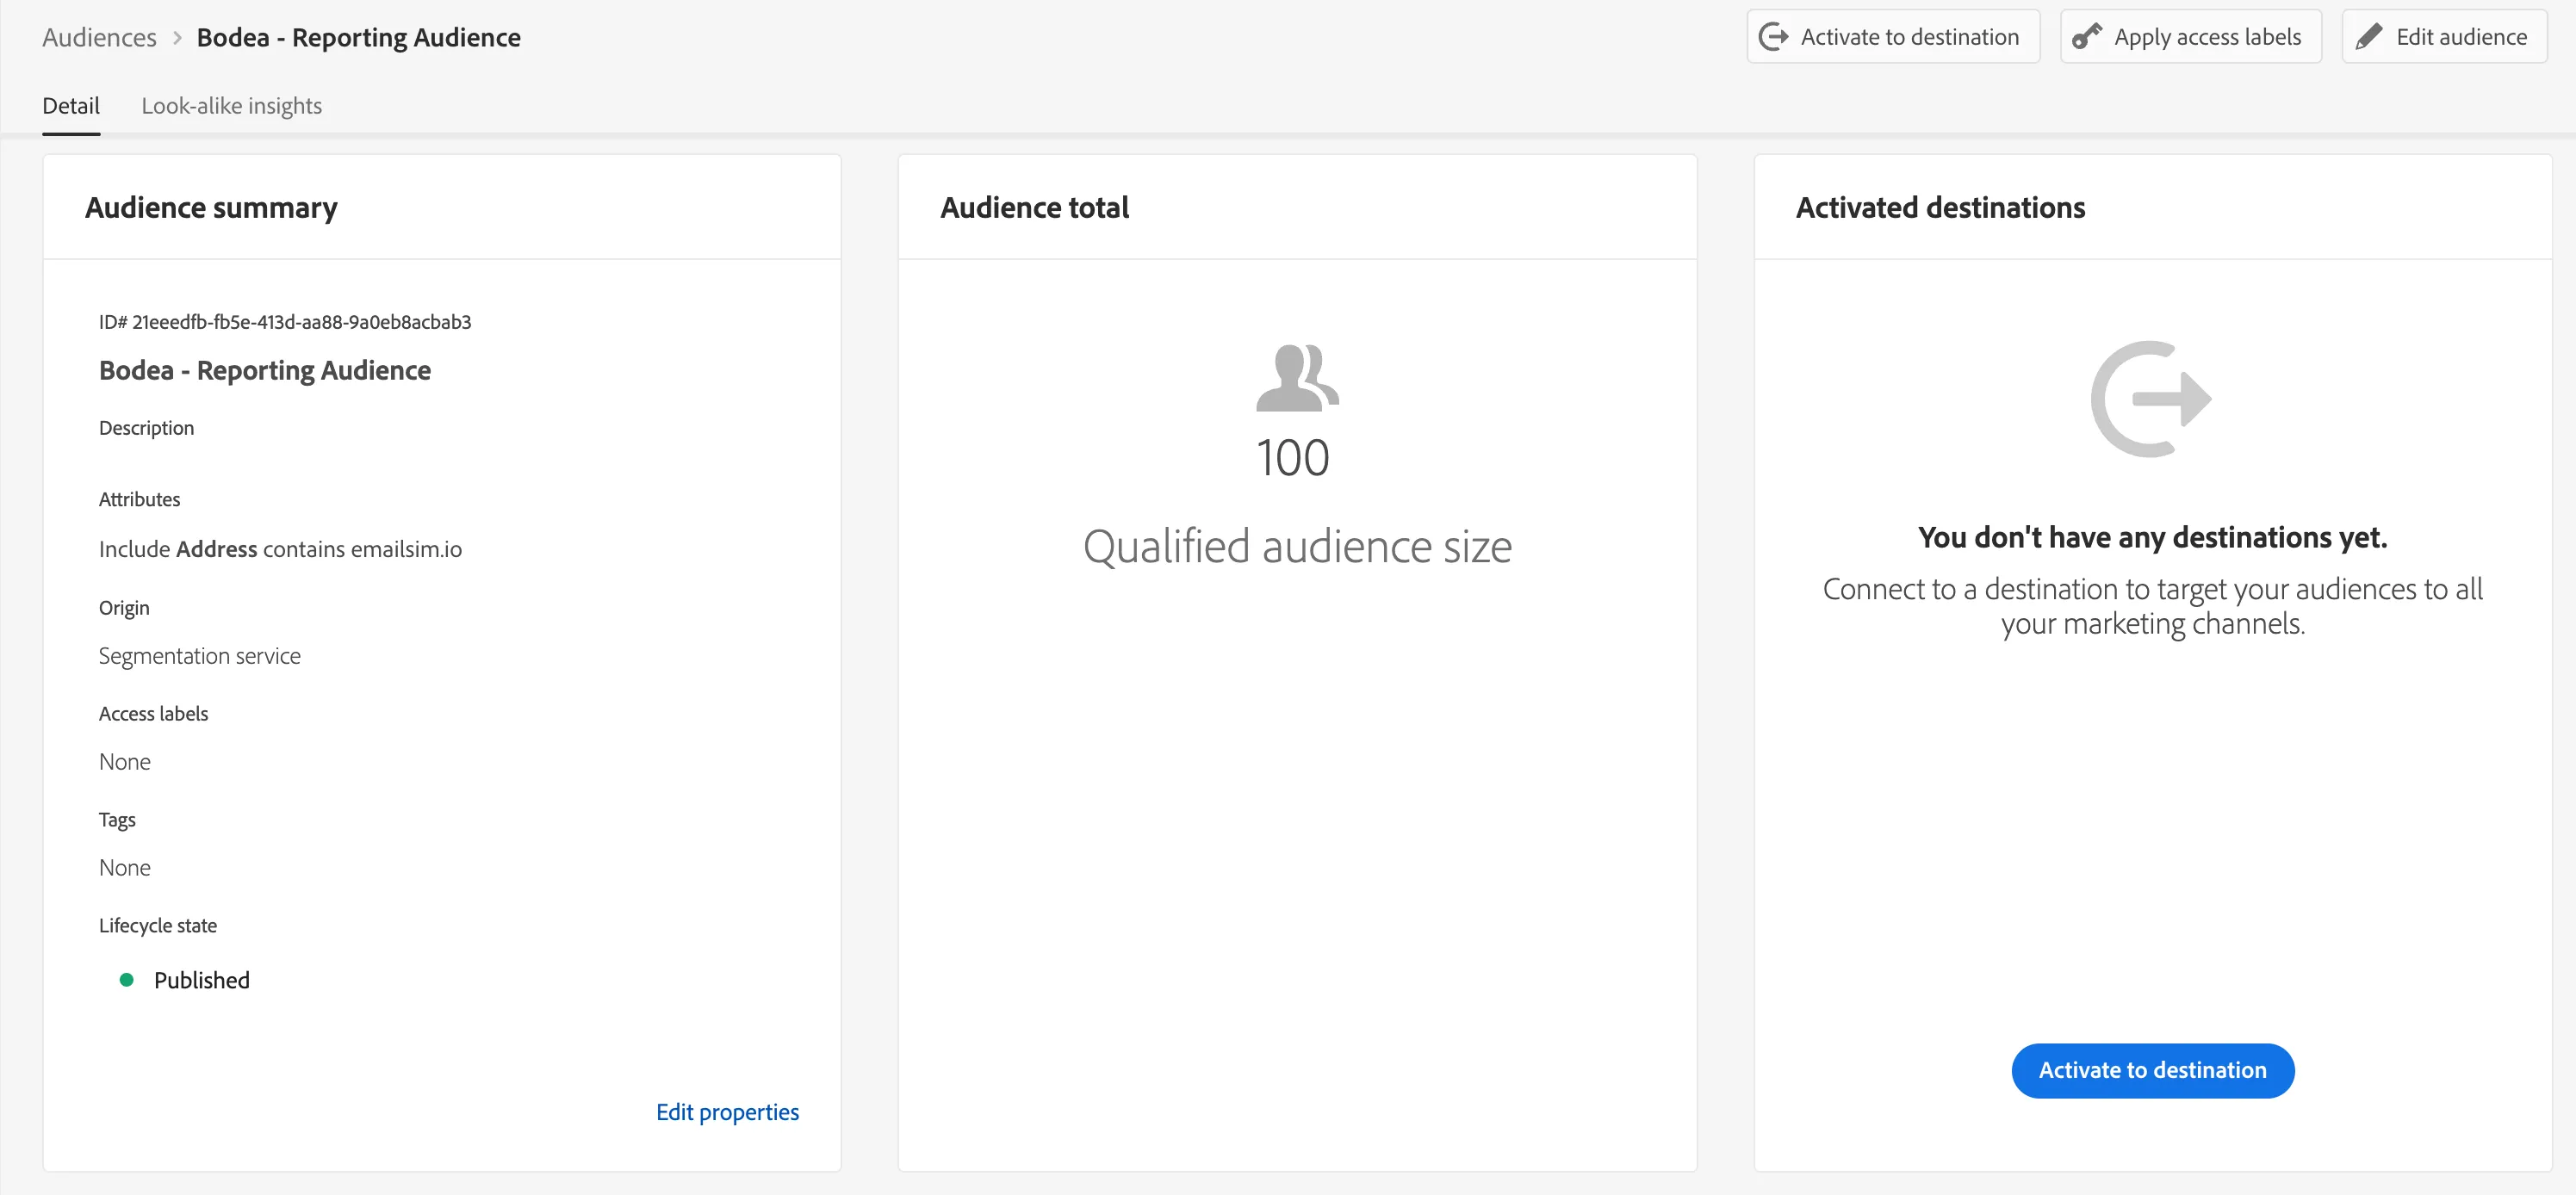The height and width of the screenshot is (1195, 2576).
Task: Click the Tags field label
Action: pyautogui.click(x=117, y=820)
